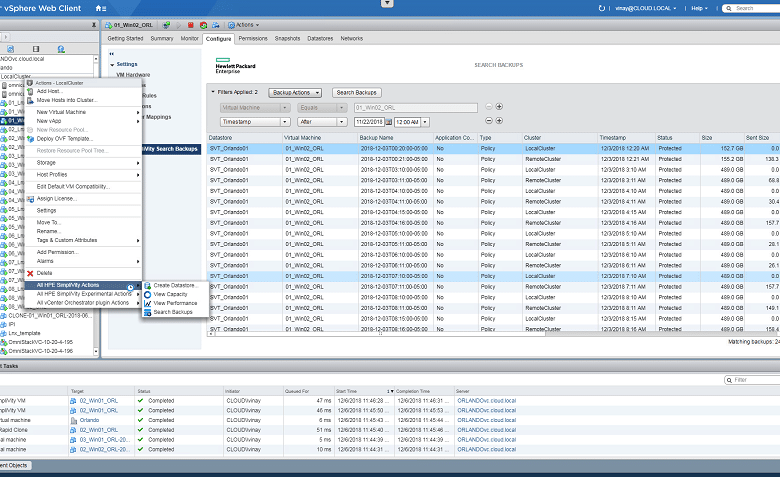Click the 03_Win01_ORL-20 target link
Viewport: 780px width, 477px height.
[x=104, y=440]
